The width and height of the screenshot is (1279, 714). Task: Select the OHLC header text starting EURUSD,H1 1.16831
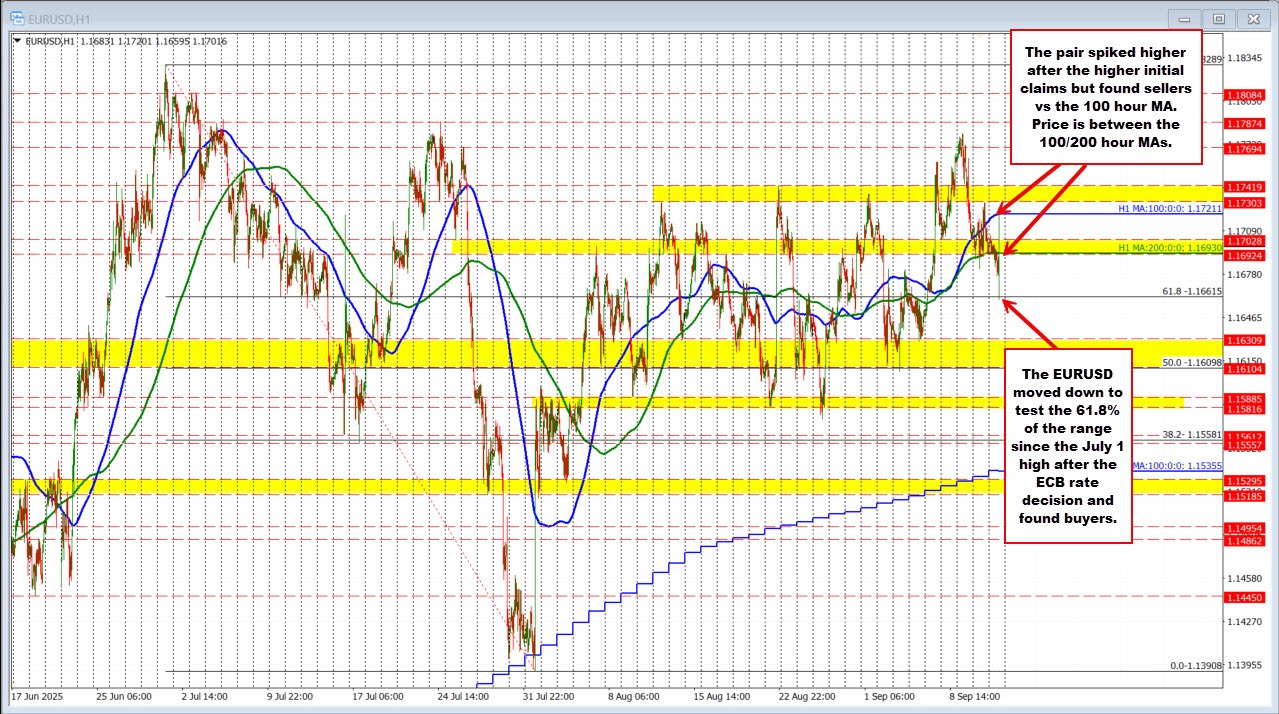coord(125,41)
